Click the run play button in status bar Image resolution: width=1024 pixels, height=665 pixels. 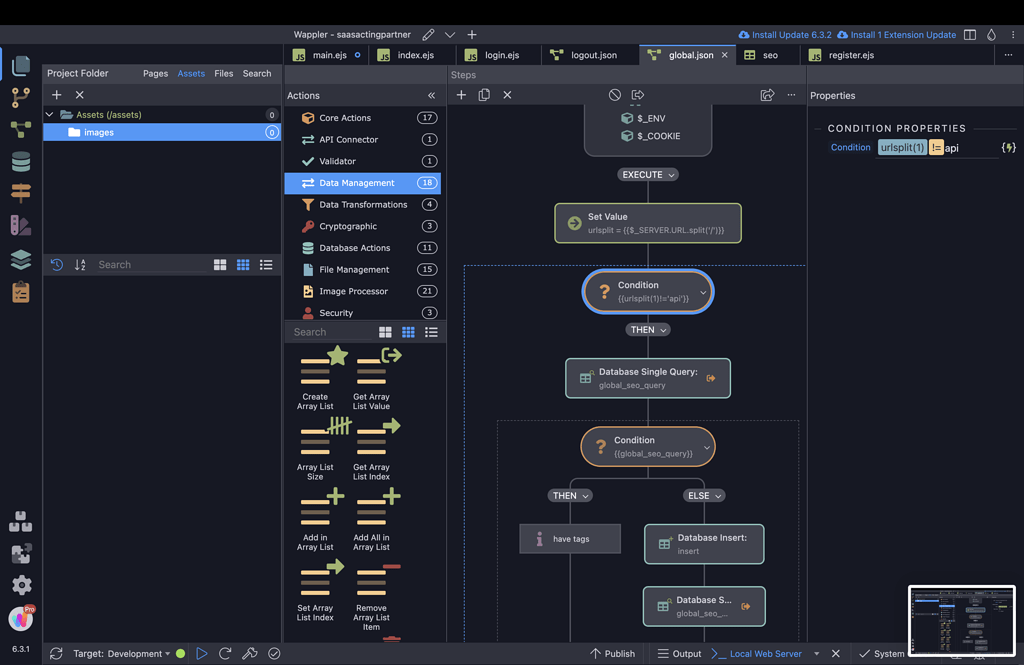[202, 653]
